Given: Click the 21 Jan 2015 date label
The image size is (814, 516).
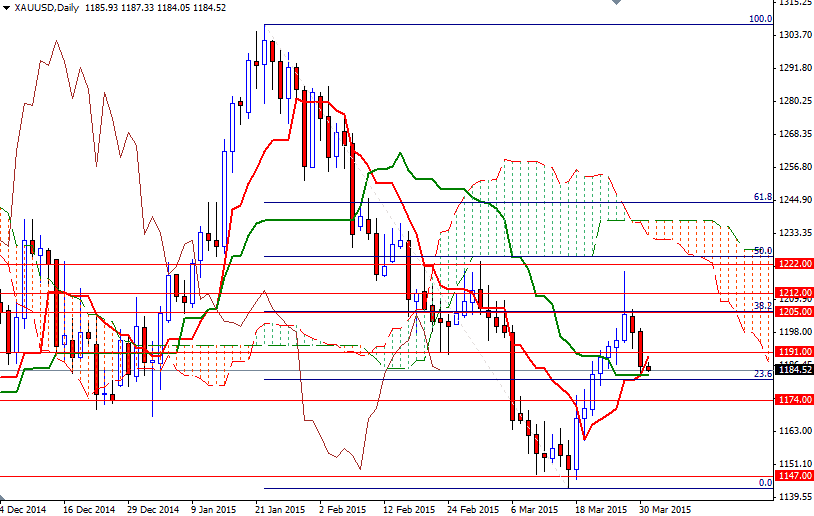Looking at the screenshot, I should 280,508.
